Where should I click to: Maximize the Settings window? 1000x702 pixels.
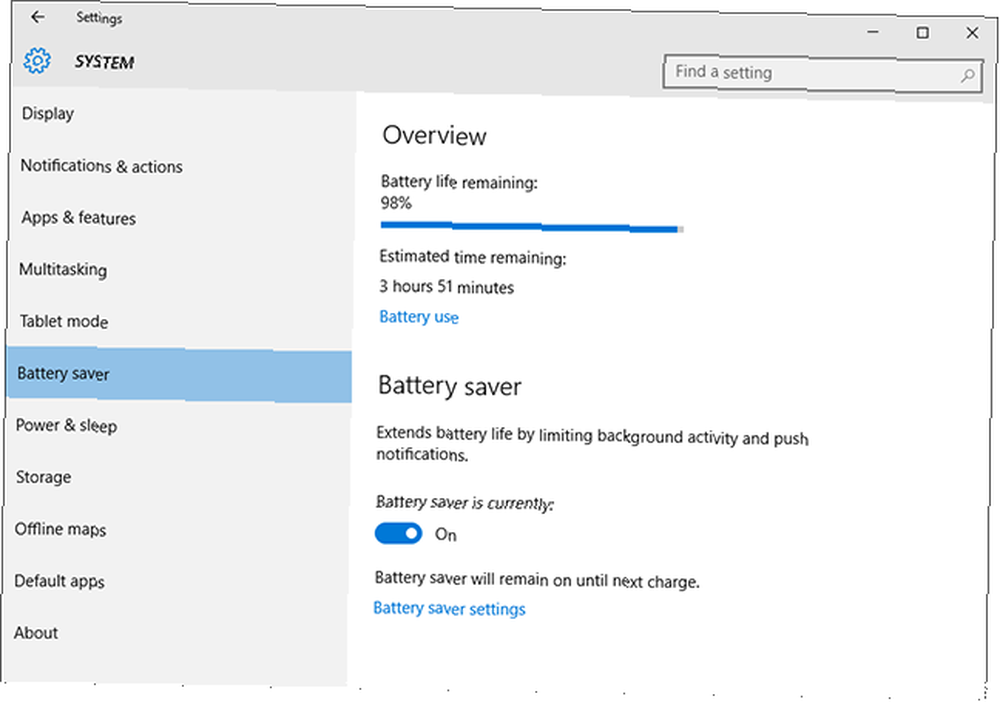tap(922, 33)
